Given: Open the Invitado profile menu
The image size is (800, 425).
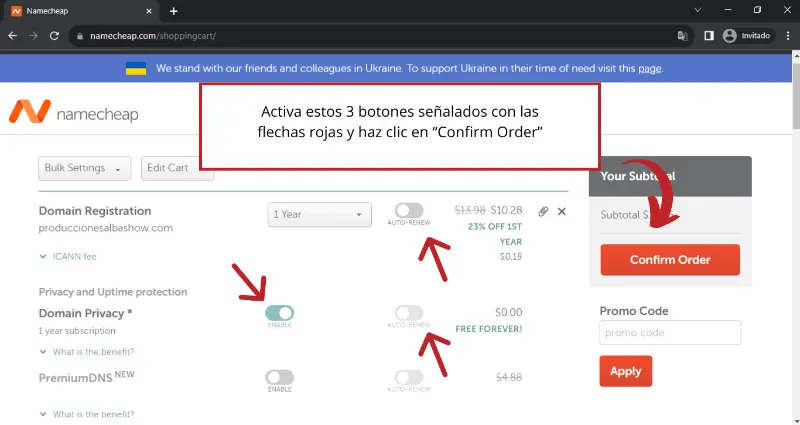Looking at the screenshot, I should coord(747,35).
